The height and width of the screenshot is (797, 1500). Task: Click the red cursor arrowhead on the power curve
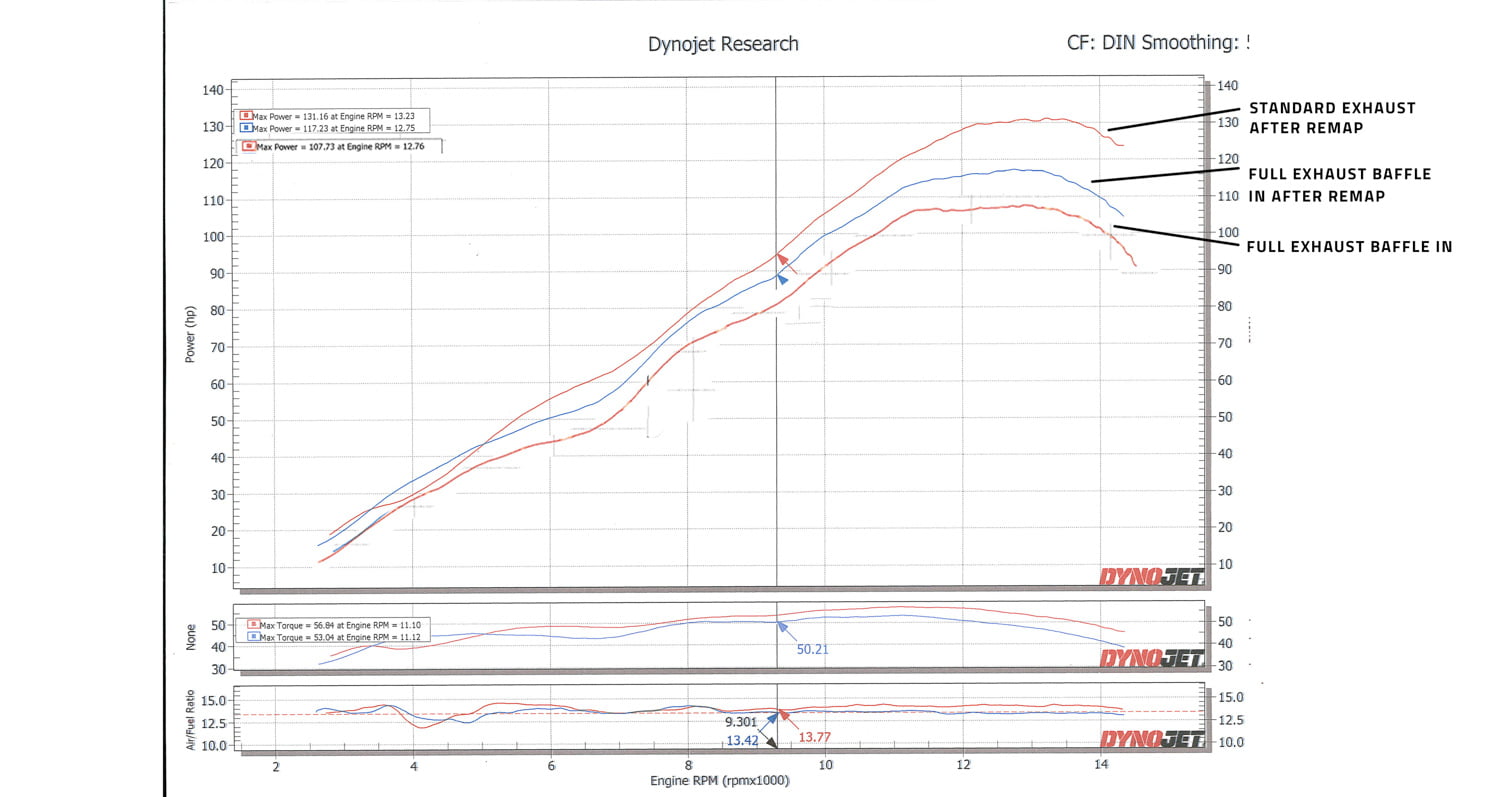(781, 257)
